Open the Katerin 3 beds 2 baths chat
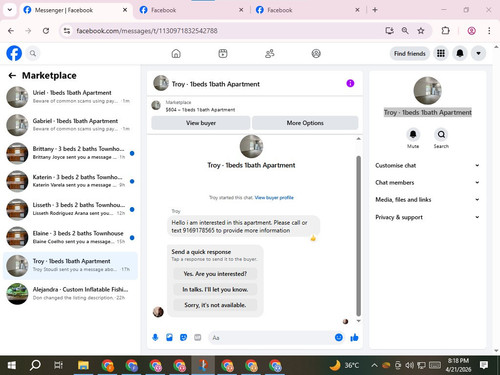 click(x=70, y=181)
